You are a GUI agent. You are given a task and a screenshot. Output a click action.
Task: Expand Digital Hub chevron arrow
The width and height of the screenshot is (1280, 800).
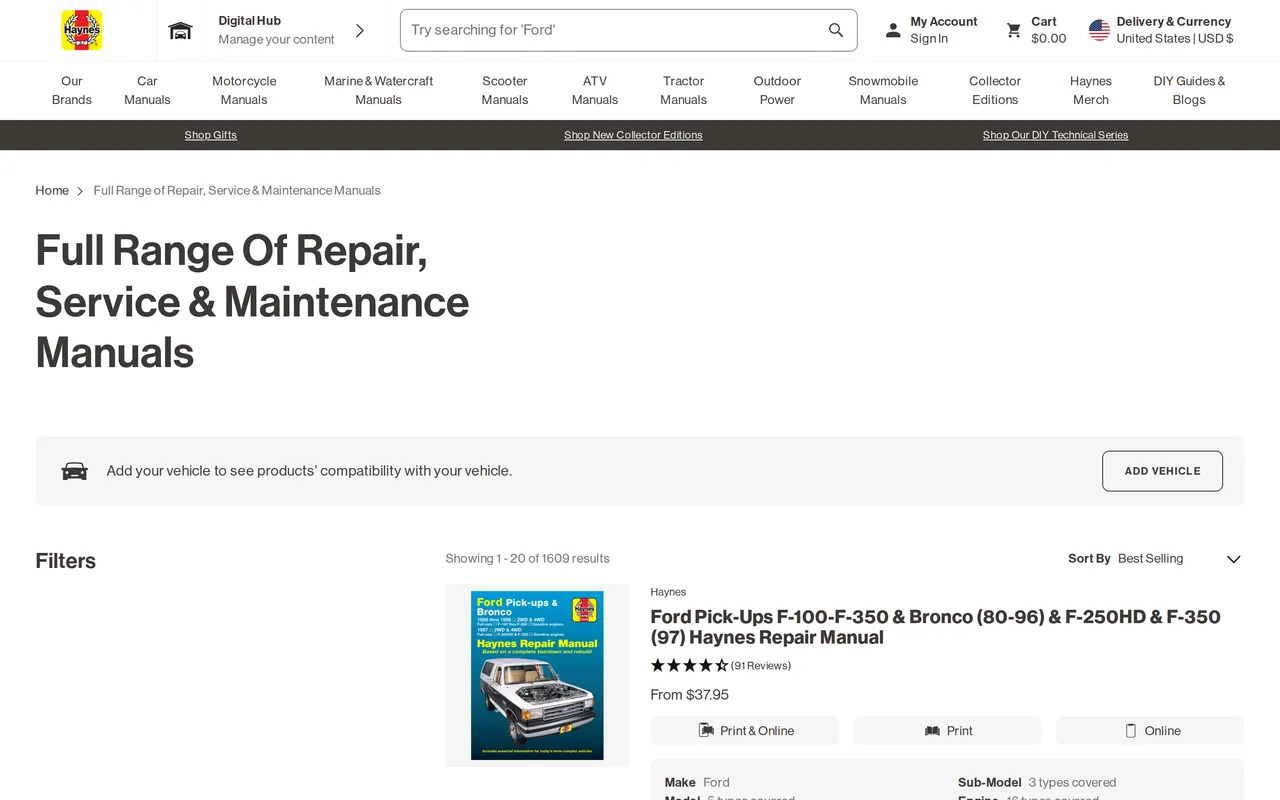pos(360,30)
